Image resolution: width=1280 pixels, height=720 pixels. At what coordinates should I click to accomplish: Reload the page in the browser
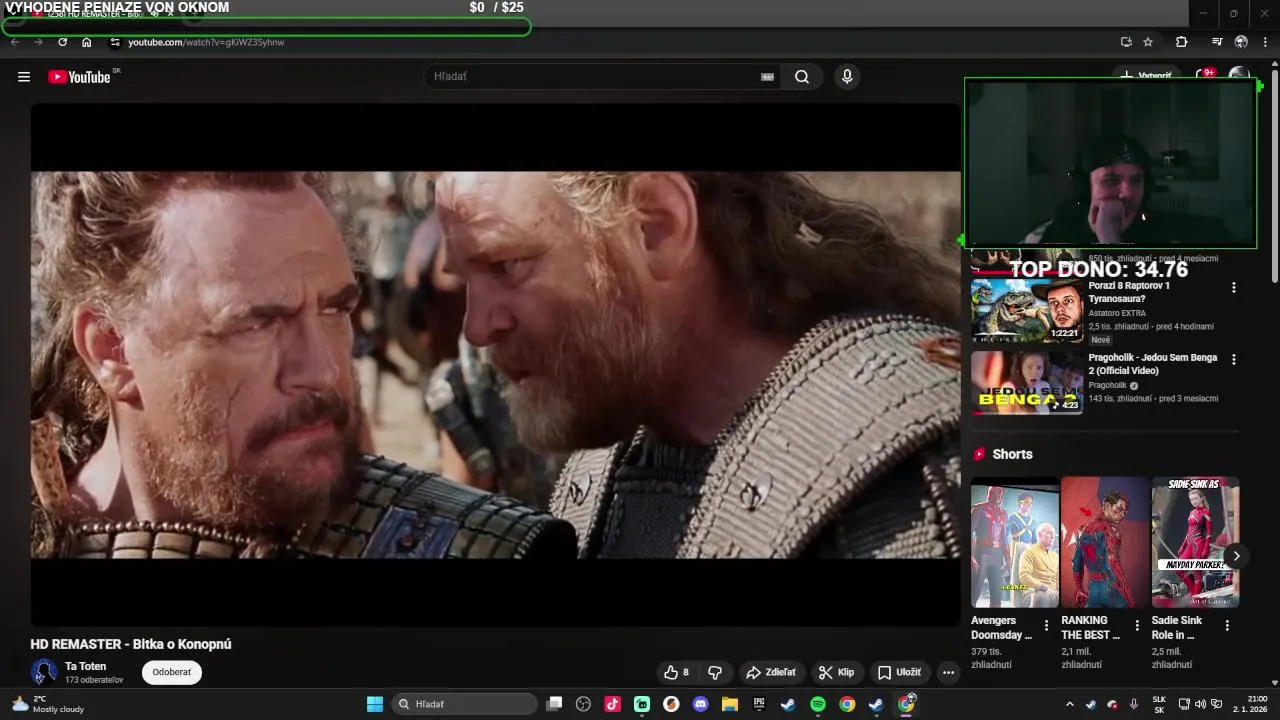click(62, 42)
